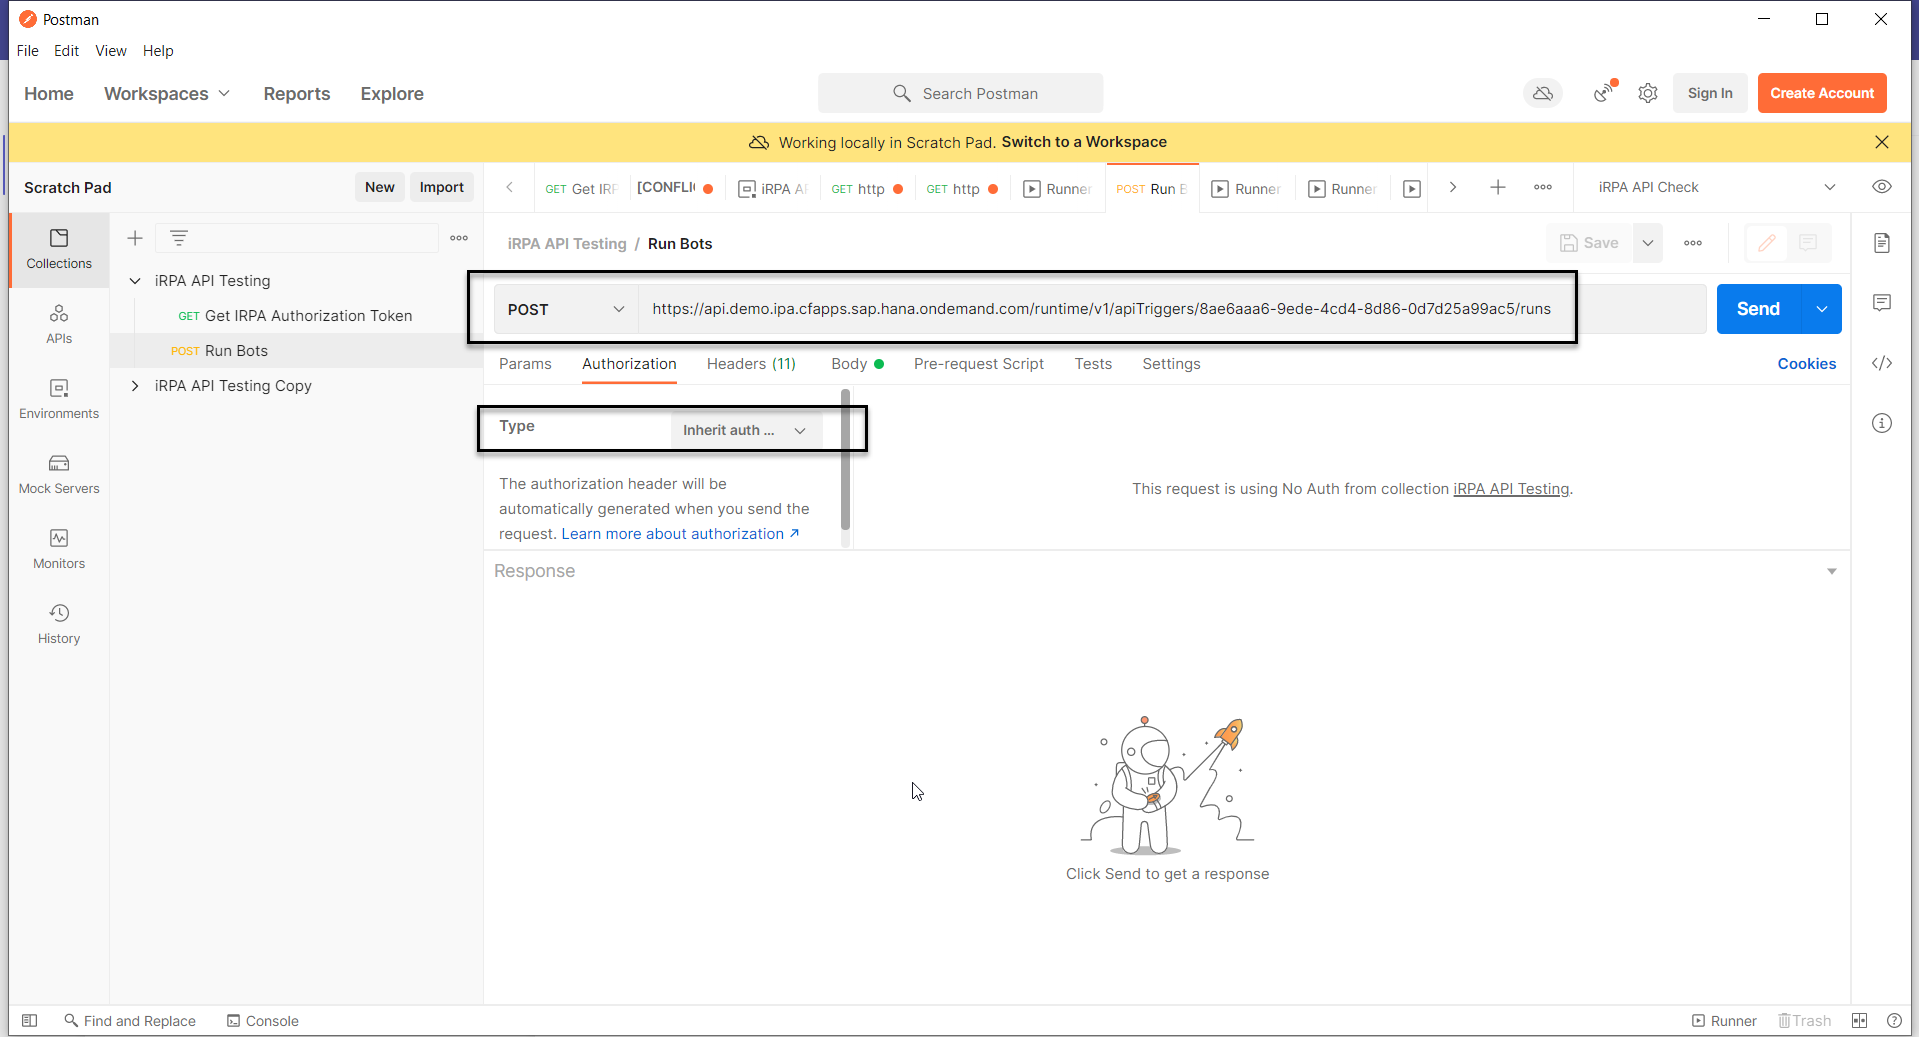Switch to the Pre-request Script tab
Viewport: 1919px width, 1037px height.
[979, 364]
